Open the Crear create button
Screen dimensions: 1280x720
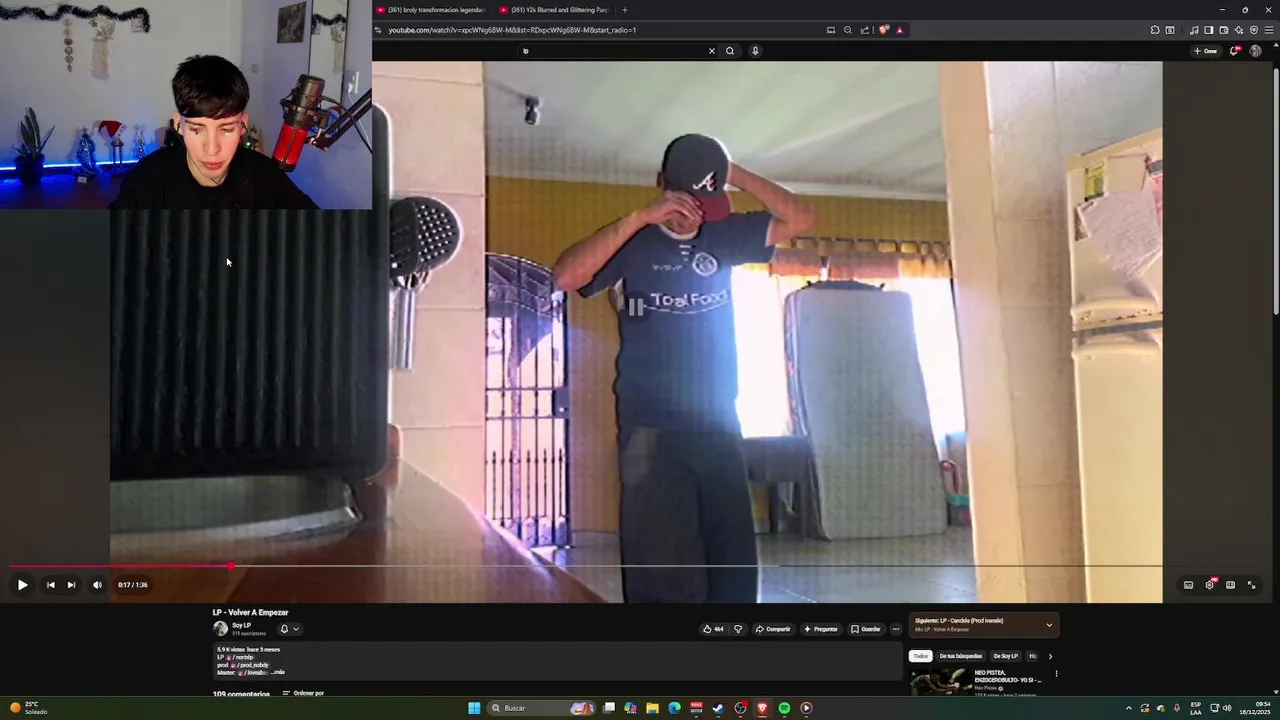1205,51
